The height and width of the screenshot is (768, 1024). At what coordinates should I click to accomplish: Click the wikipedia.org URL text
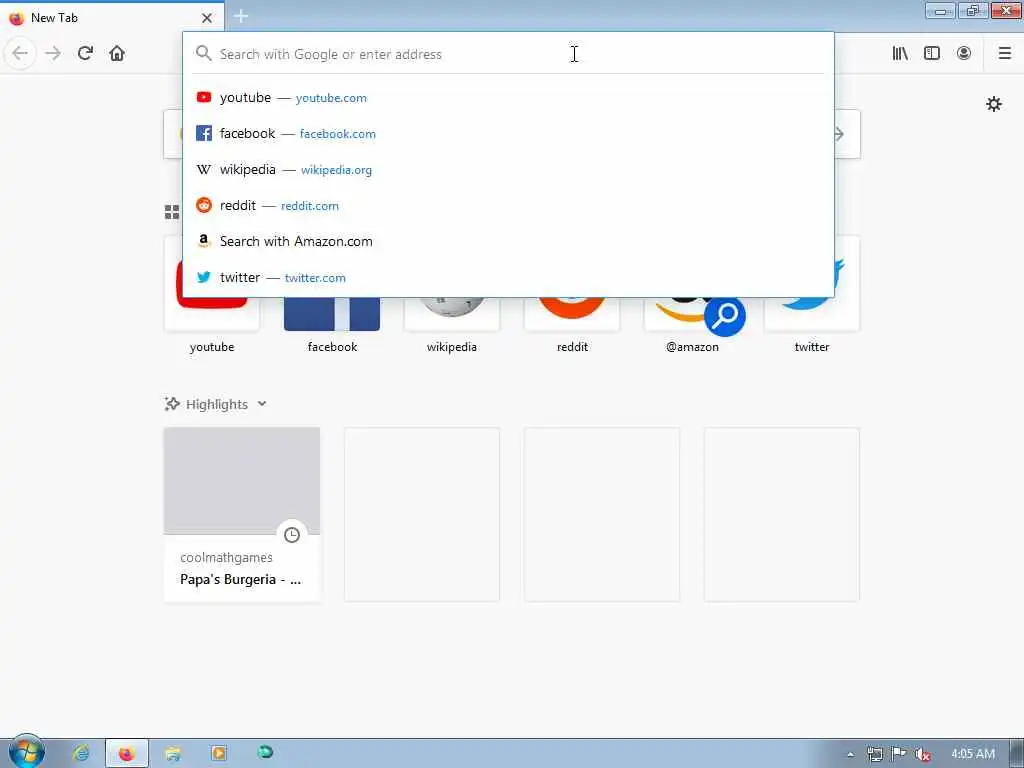click(x=336, y=170)
